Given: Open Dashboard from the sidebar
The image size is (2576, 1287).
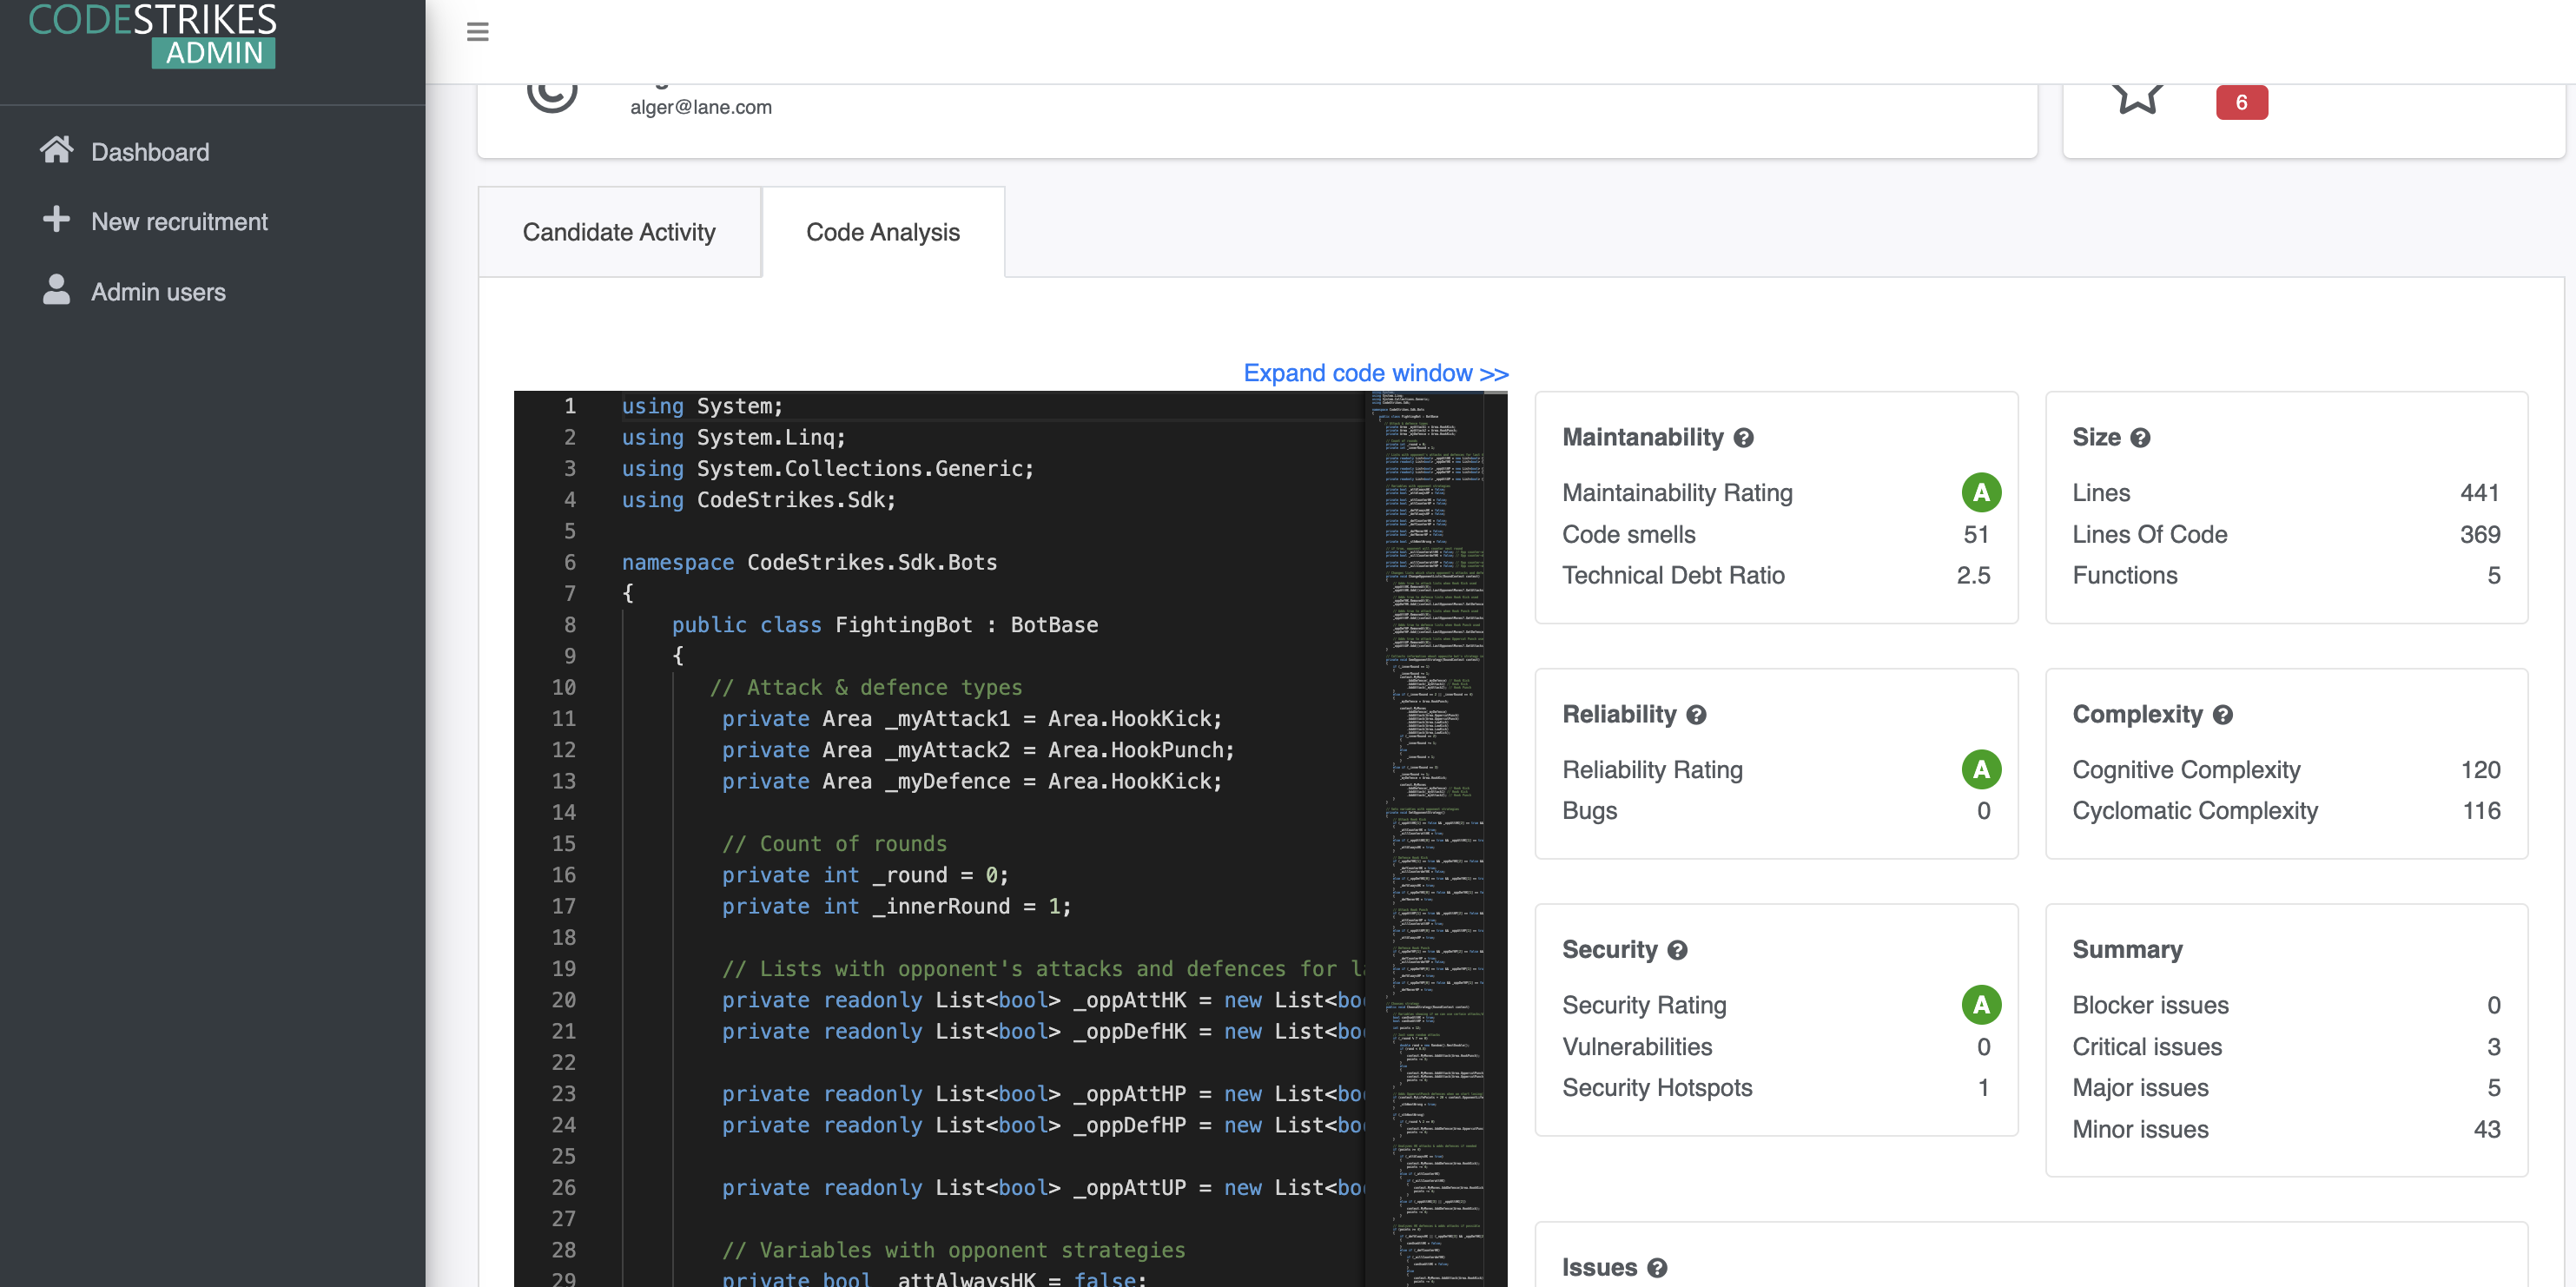Looking at the screenshot, I should point(150,152).
